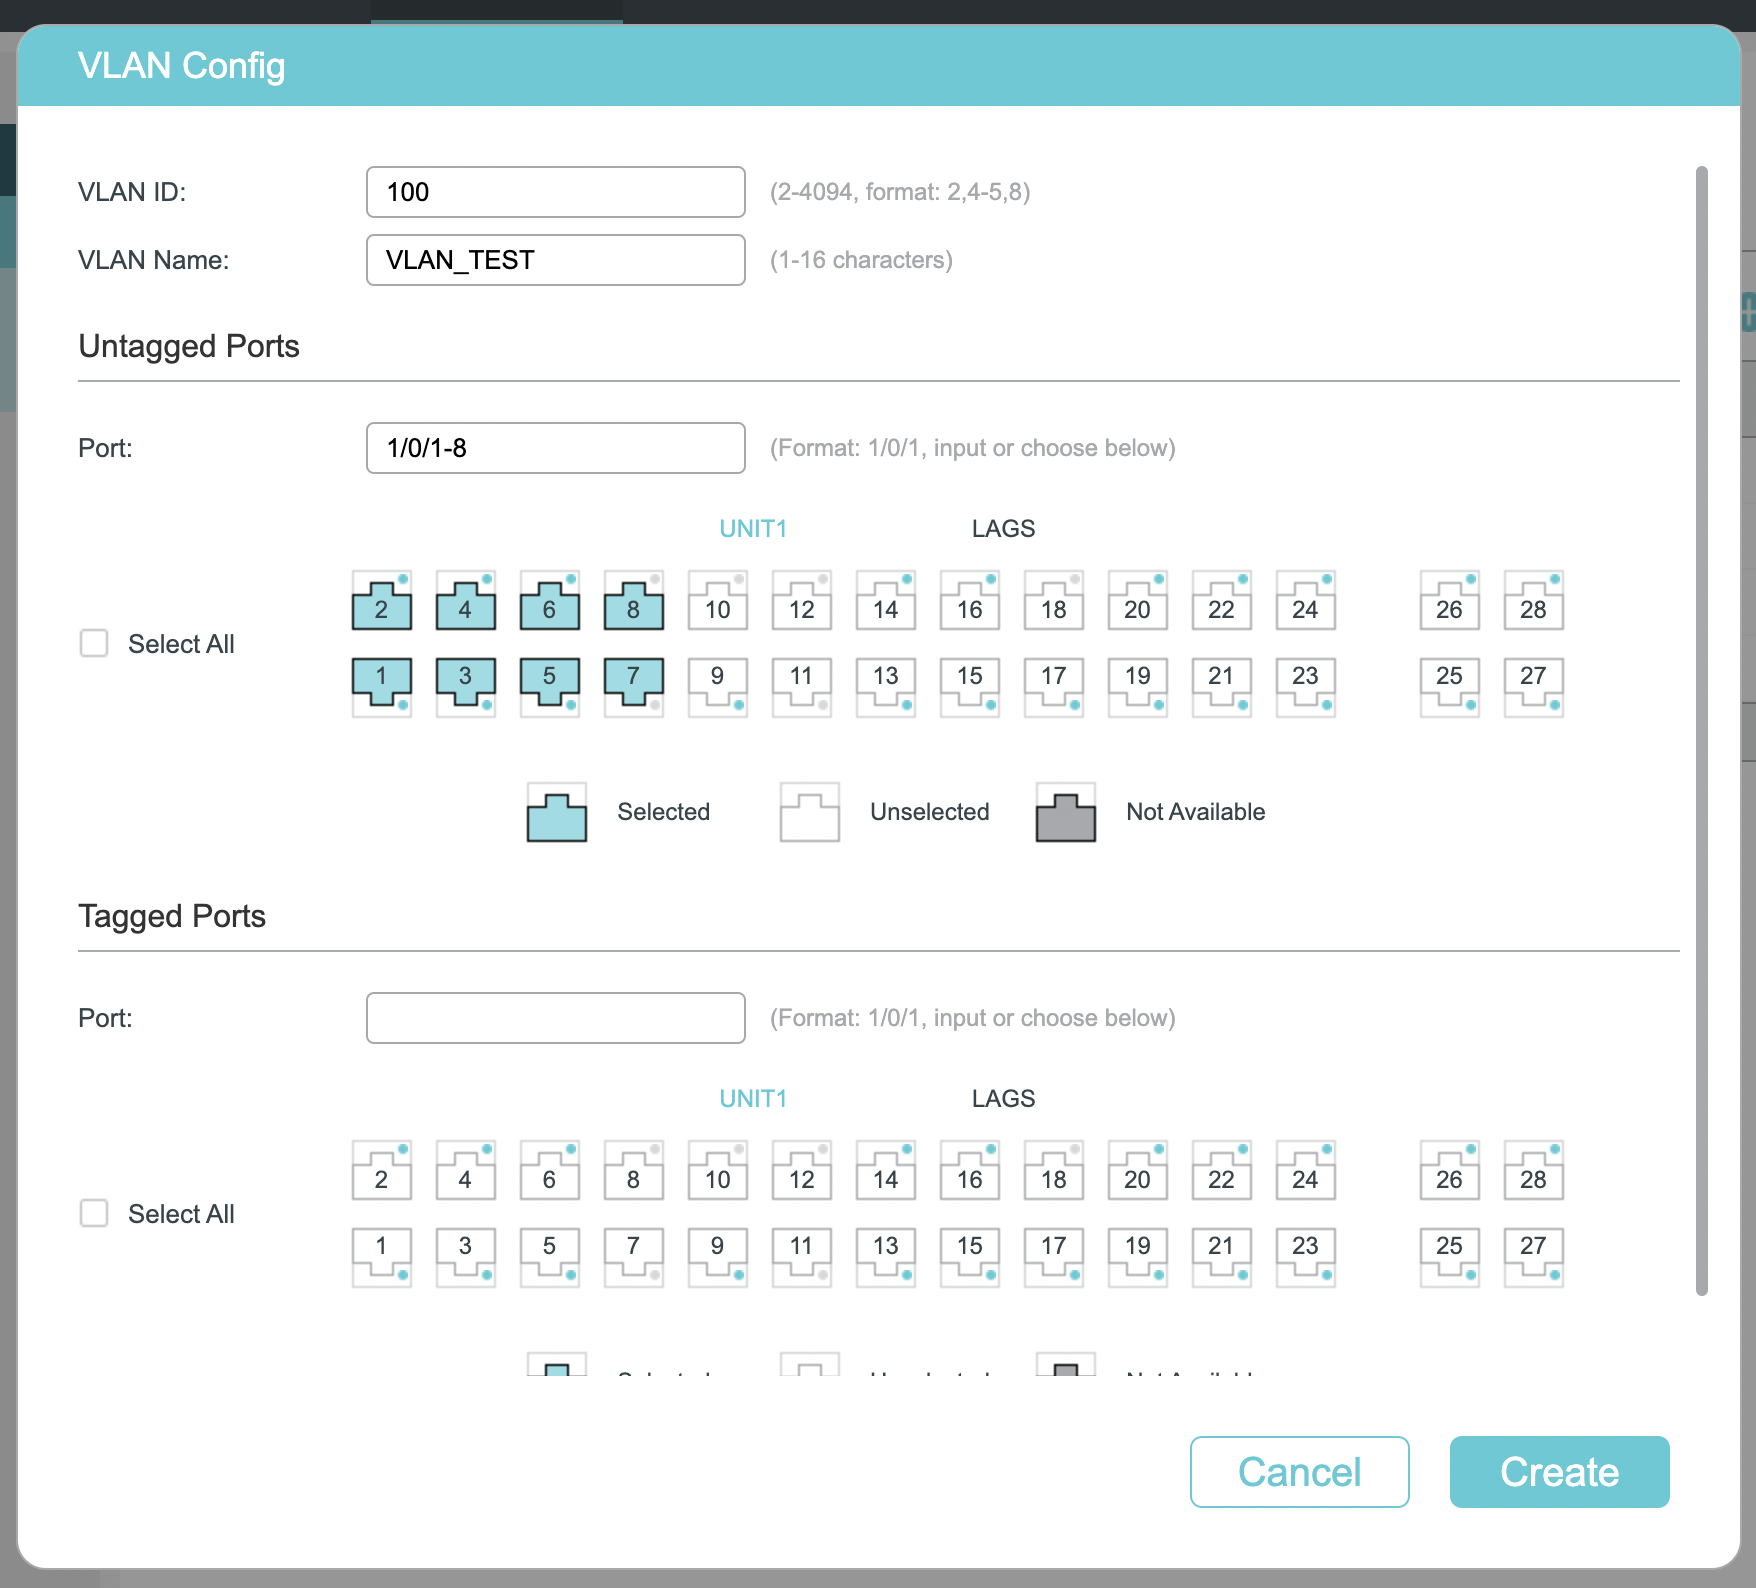Deselect untagged port 4 icon

point(466,601)
